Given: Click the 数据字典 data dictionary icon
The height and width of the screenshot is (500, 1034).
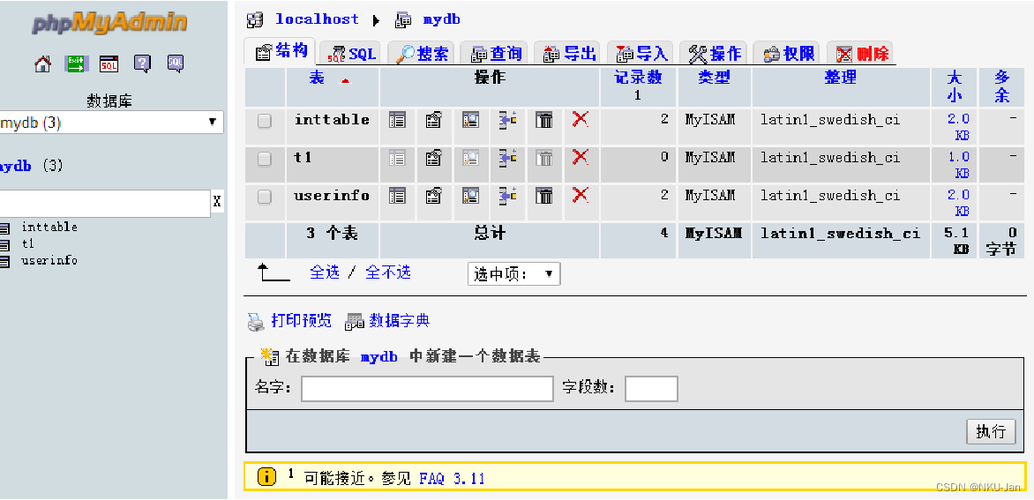Looking at the screenshot, I should [x=355, y=322].
